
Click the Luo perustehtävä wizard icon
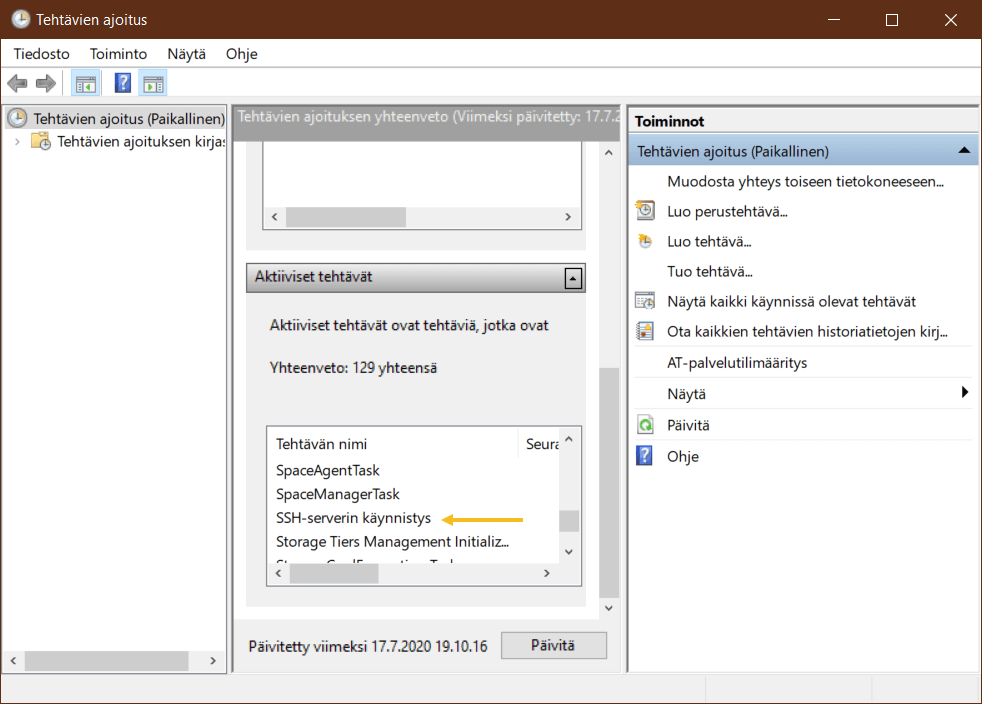point(646,211)
